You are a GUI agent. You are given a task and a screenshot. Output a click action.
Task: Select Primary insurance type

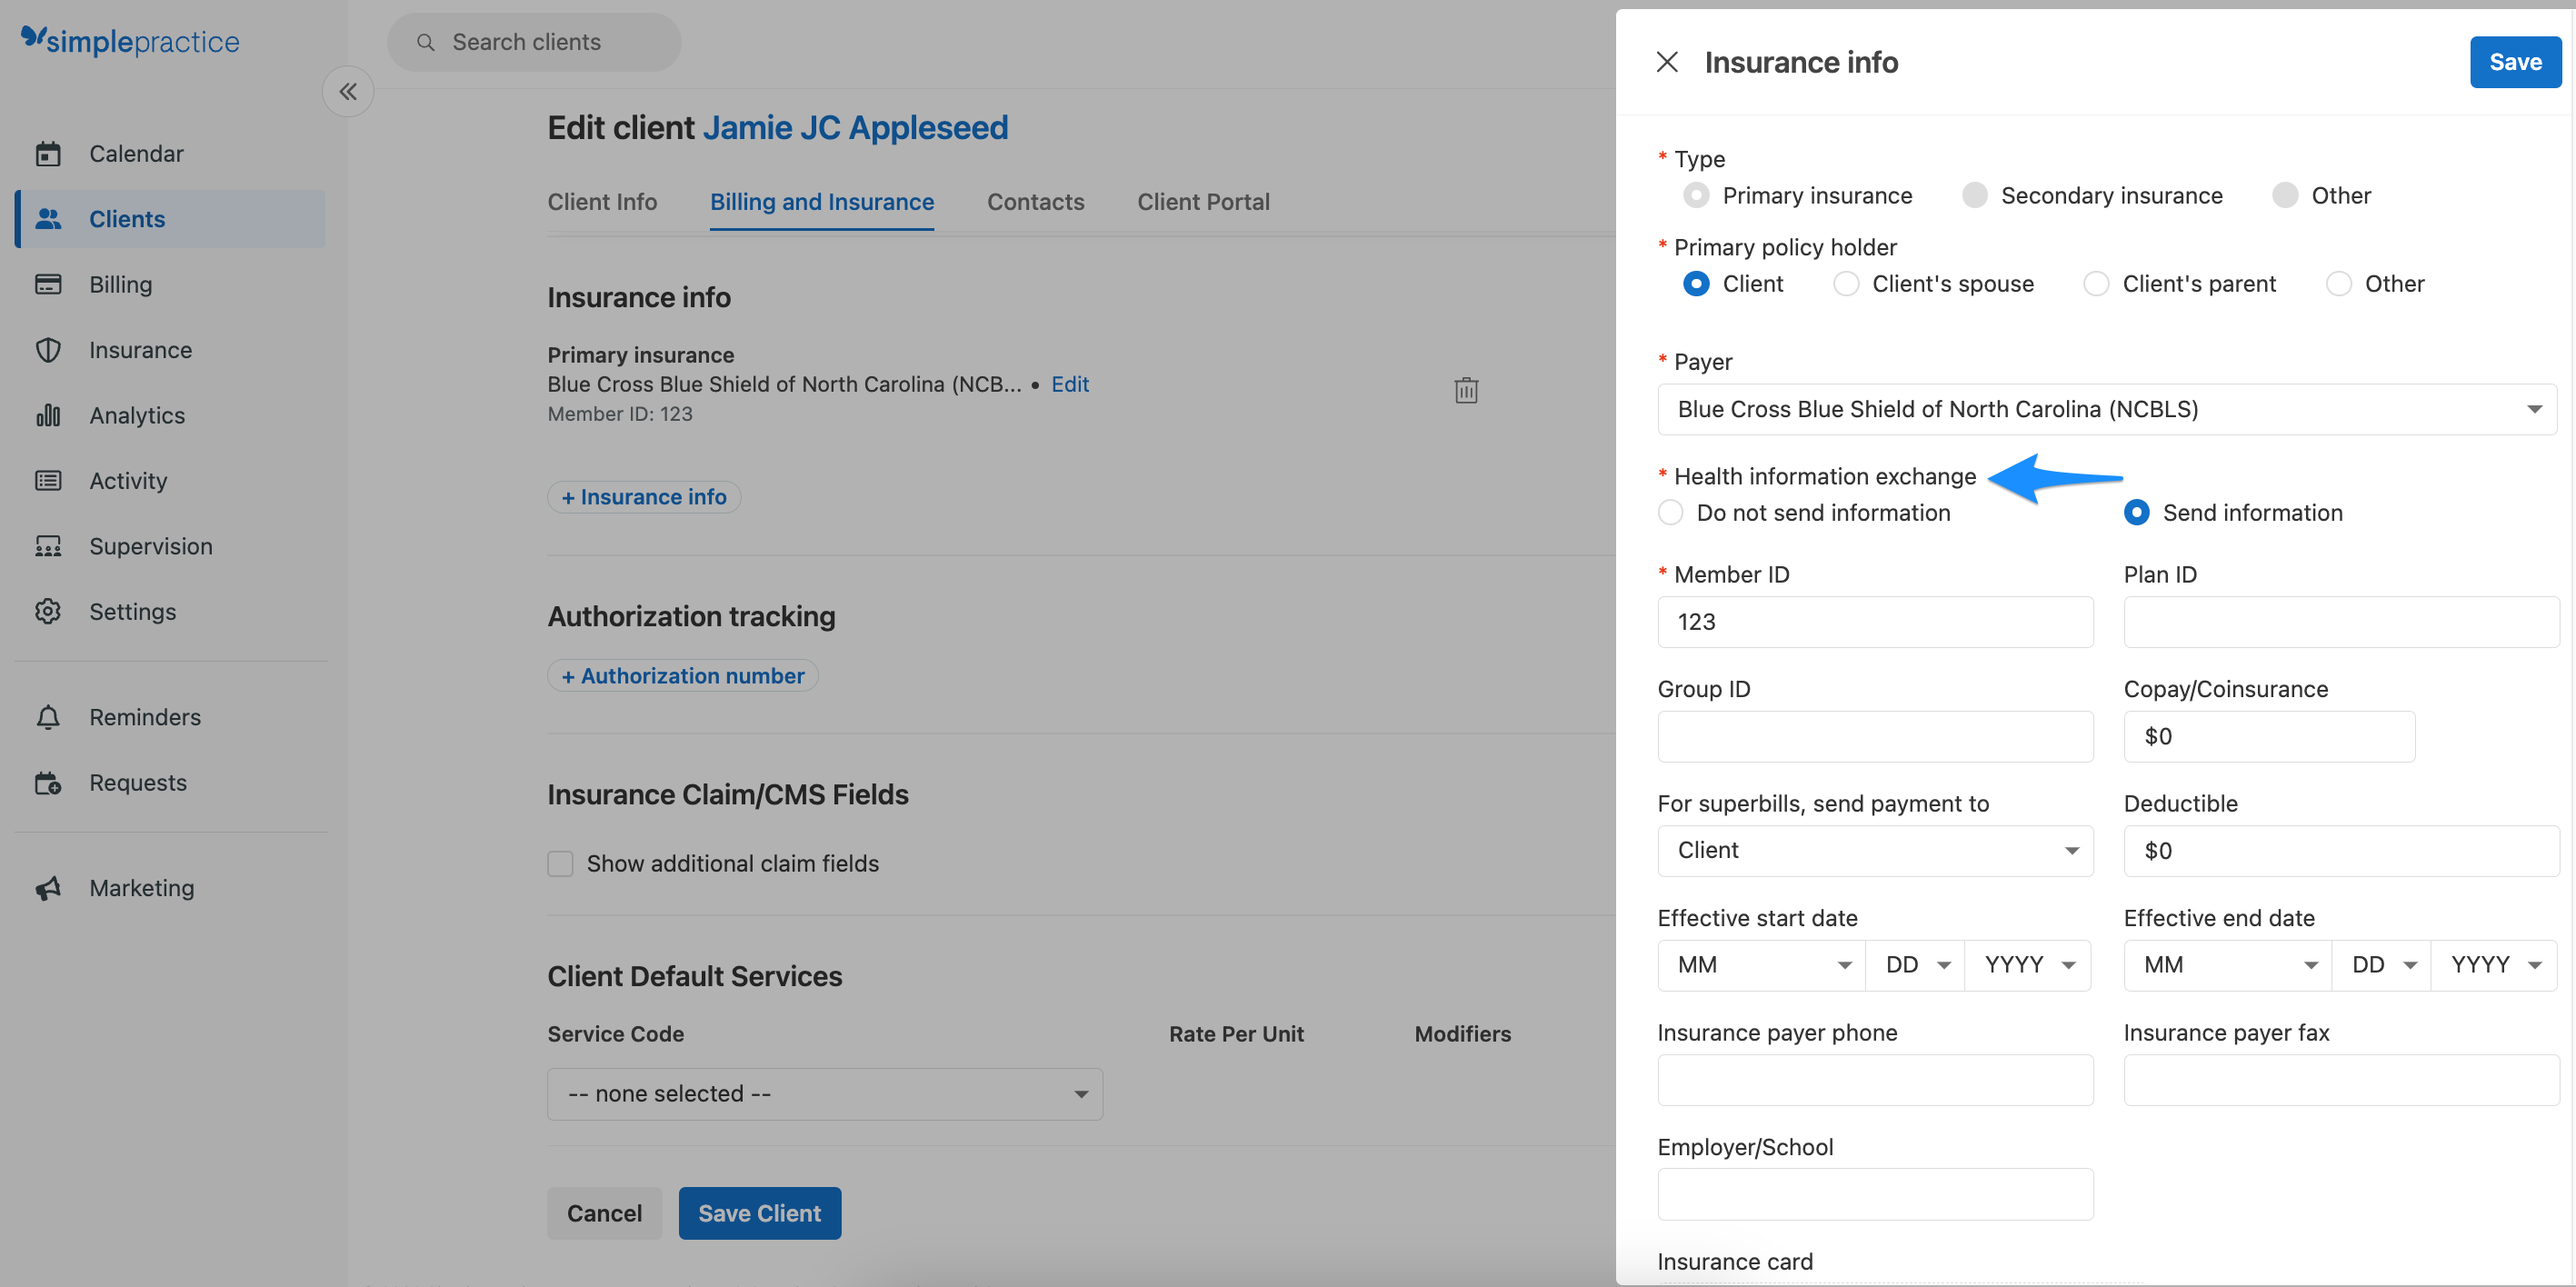pos(1696,195)
